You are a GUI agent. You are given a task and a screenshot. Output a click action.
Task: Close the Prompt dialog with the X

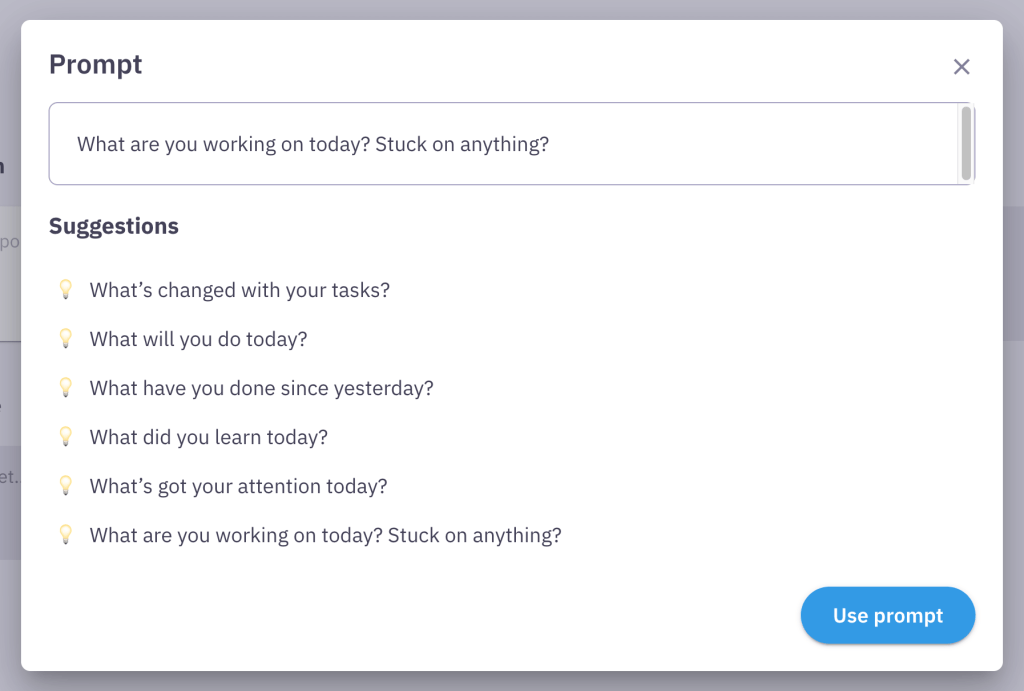pos(961,67)
